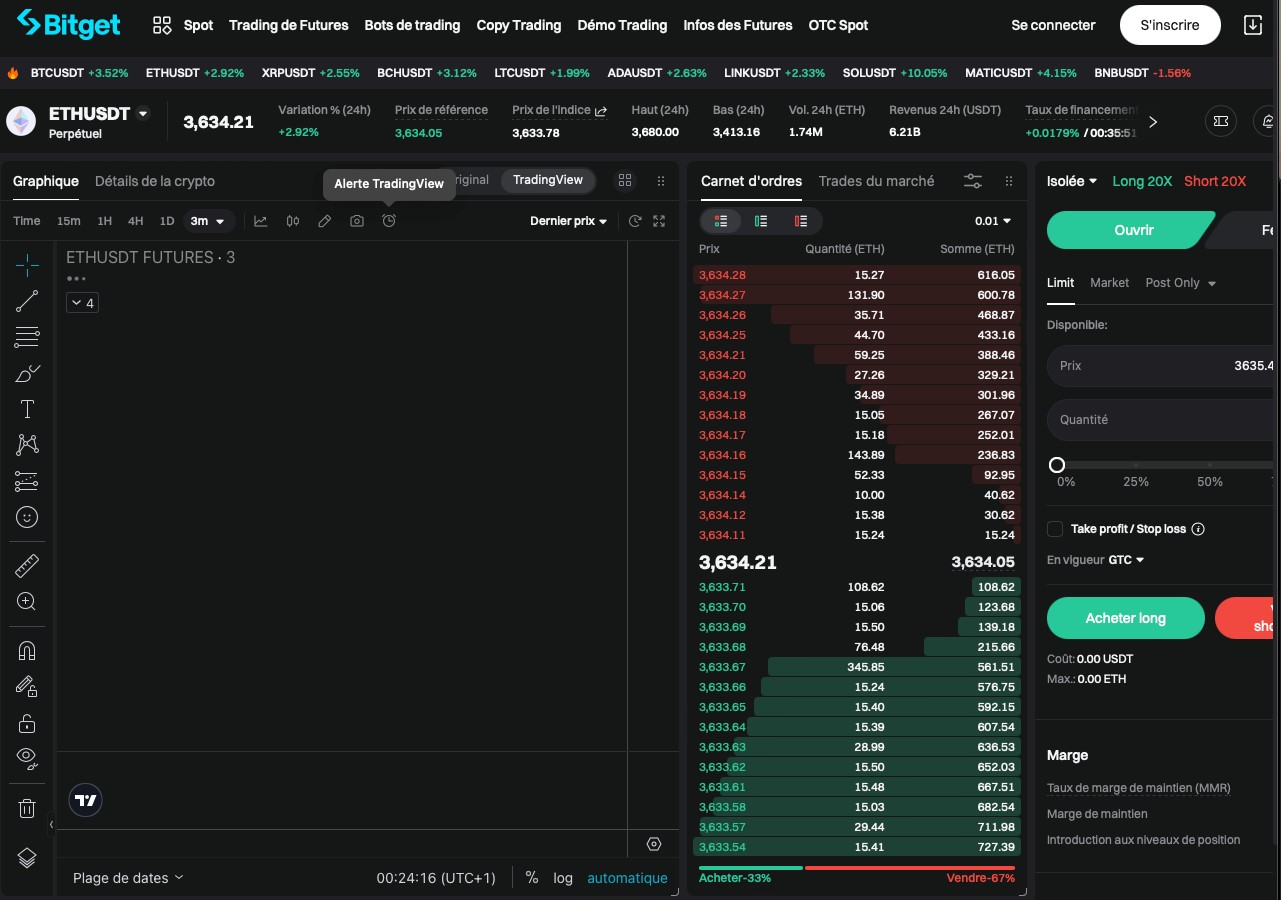This screenshot has height=900, width=1281.
Task: Switch to the Trades du marché tab
Action: (876, 181)
